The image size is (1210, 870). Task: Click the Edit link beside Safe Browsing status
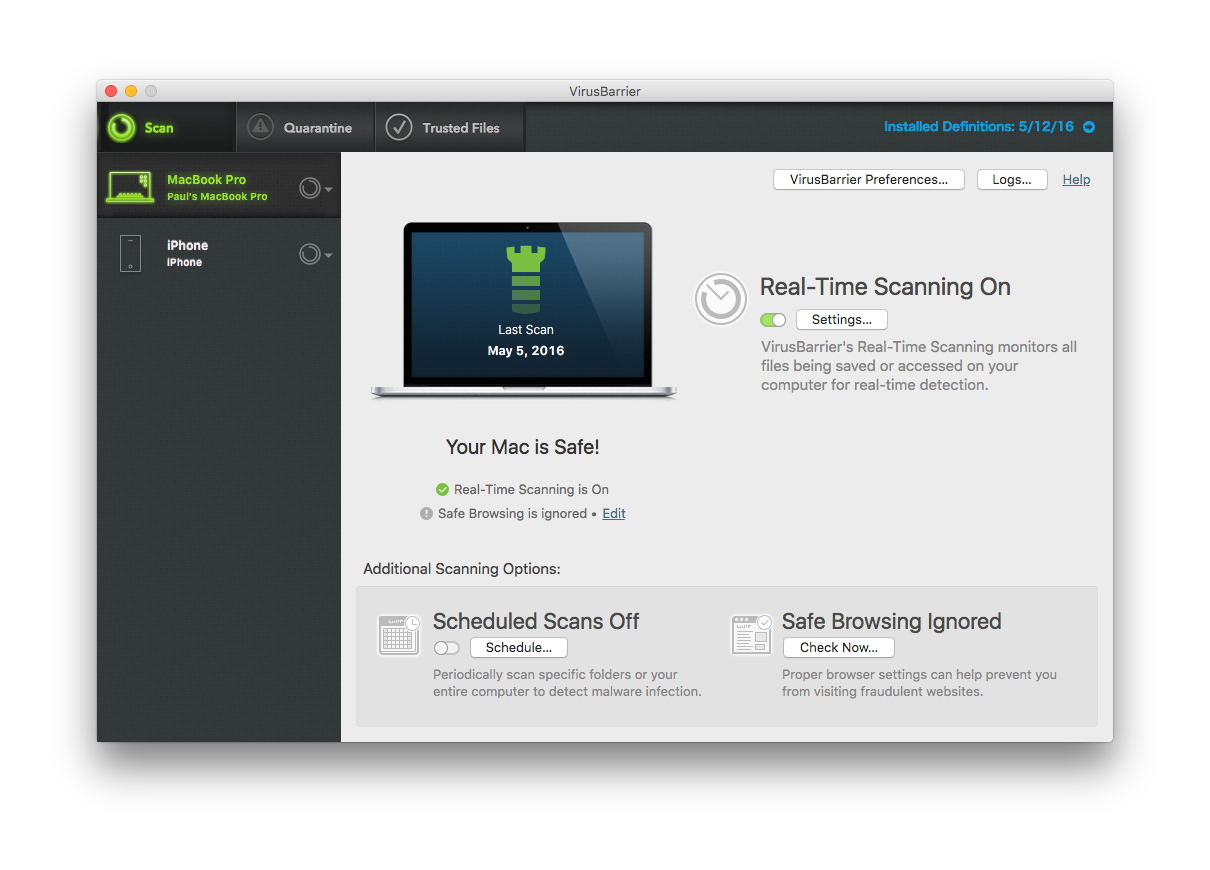pyautogui.click(x=614, y=514)
